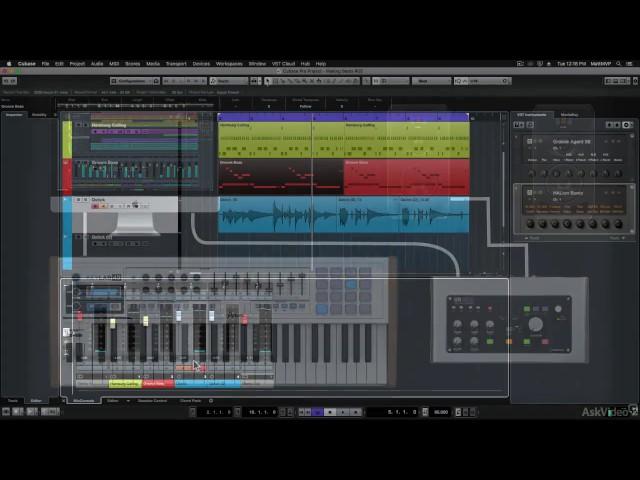Switch to the Chord Pads tab
The width and height of the screenshot is (640, 480).
click(x=191, y=401)
